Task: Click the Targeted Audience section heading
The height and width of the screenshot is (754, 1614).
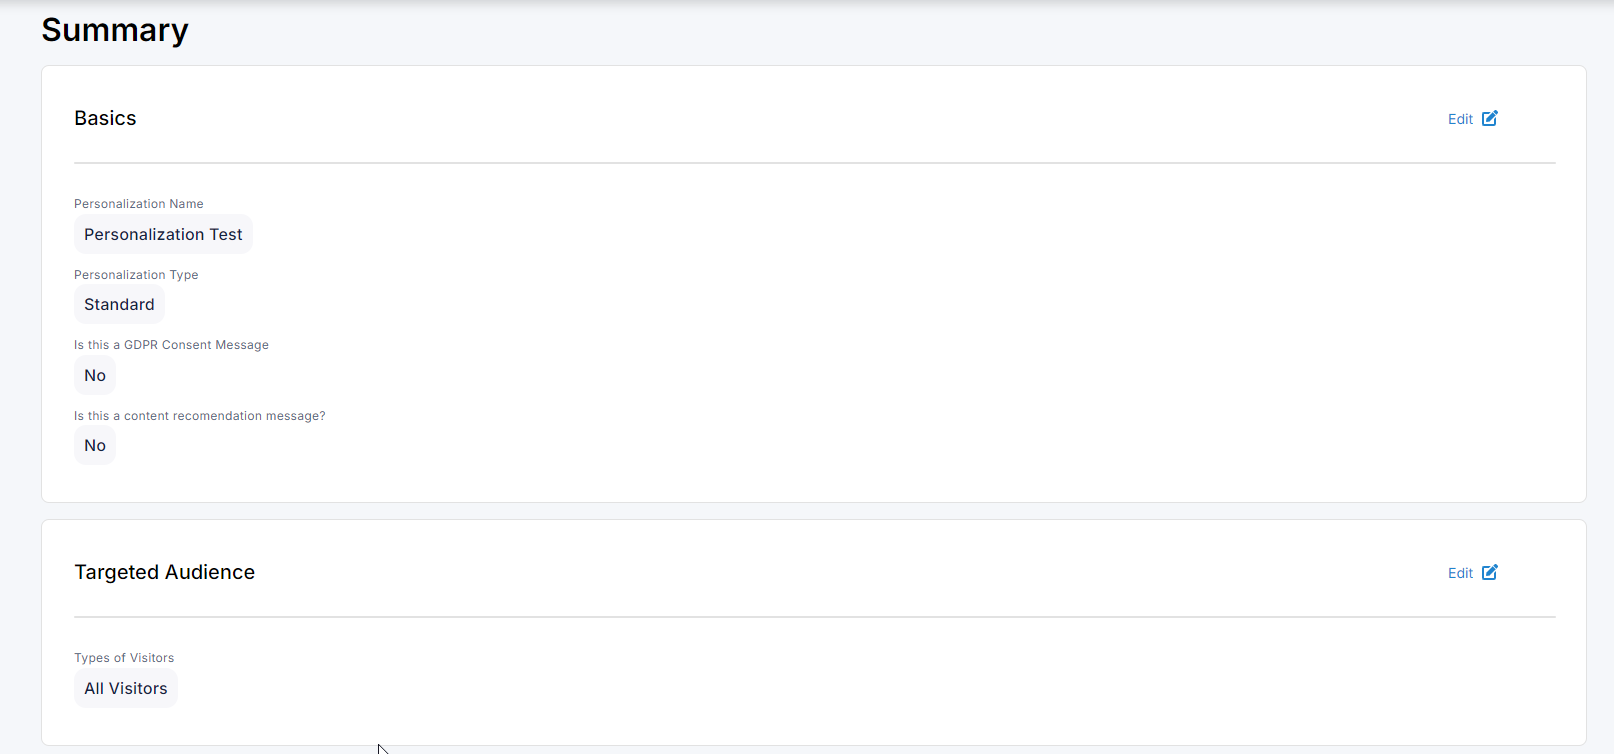Action: 164,572
